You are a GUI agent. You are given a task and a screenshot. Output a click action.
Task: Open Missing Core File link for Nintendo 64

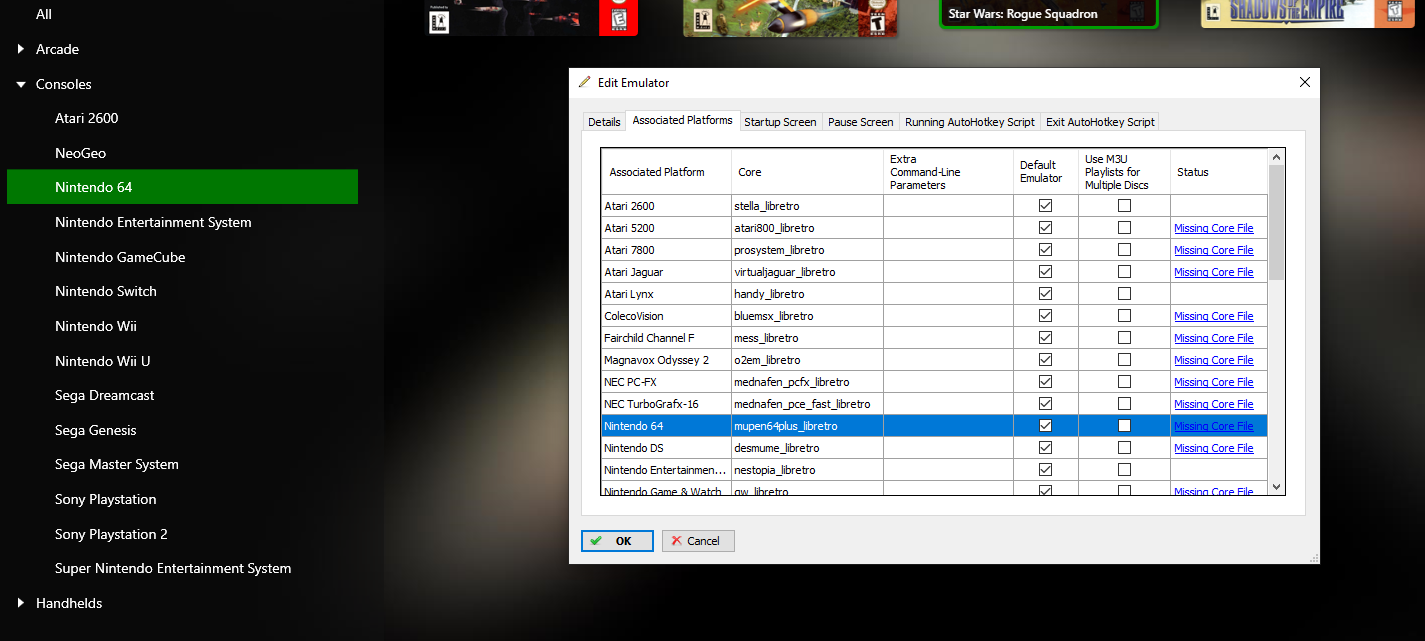point(1213,426)
